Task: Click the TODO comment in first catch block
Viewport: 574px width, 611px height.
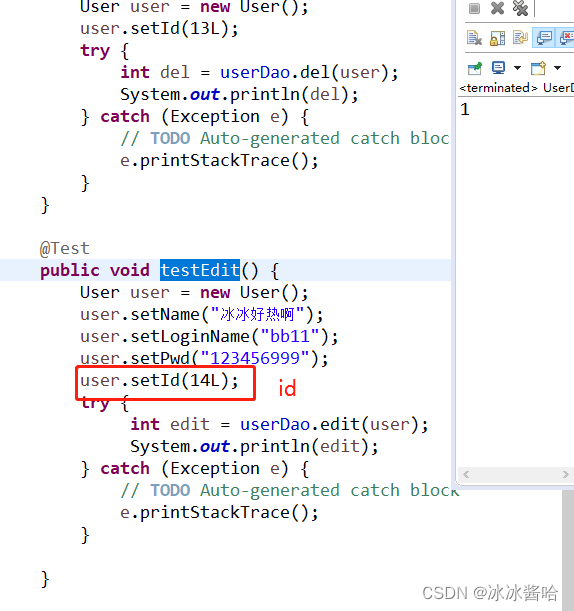Action: (285, 139)
